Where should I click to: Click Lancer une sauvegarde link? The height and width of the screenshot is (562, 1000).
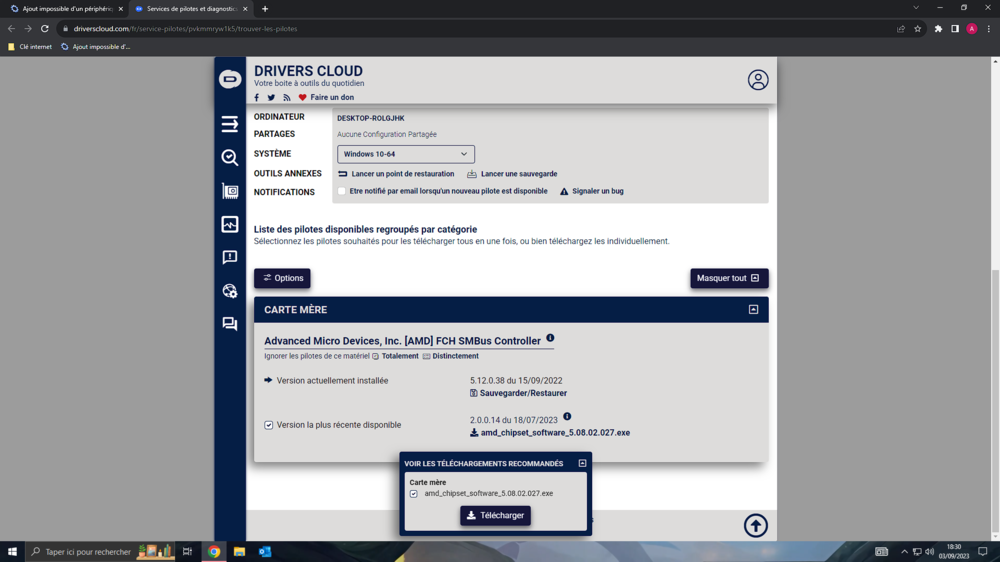click(512, 174)
